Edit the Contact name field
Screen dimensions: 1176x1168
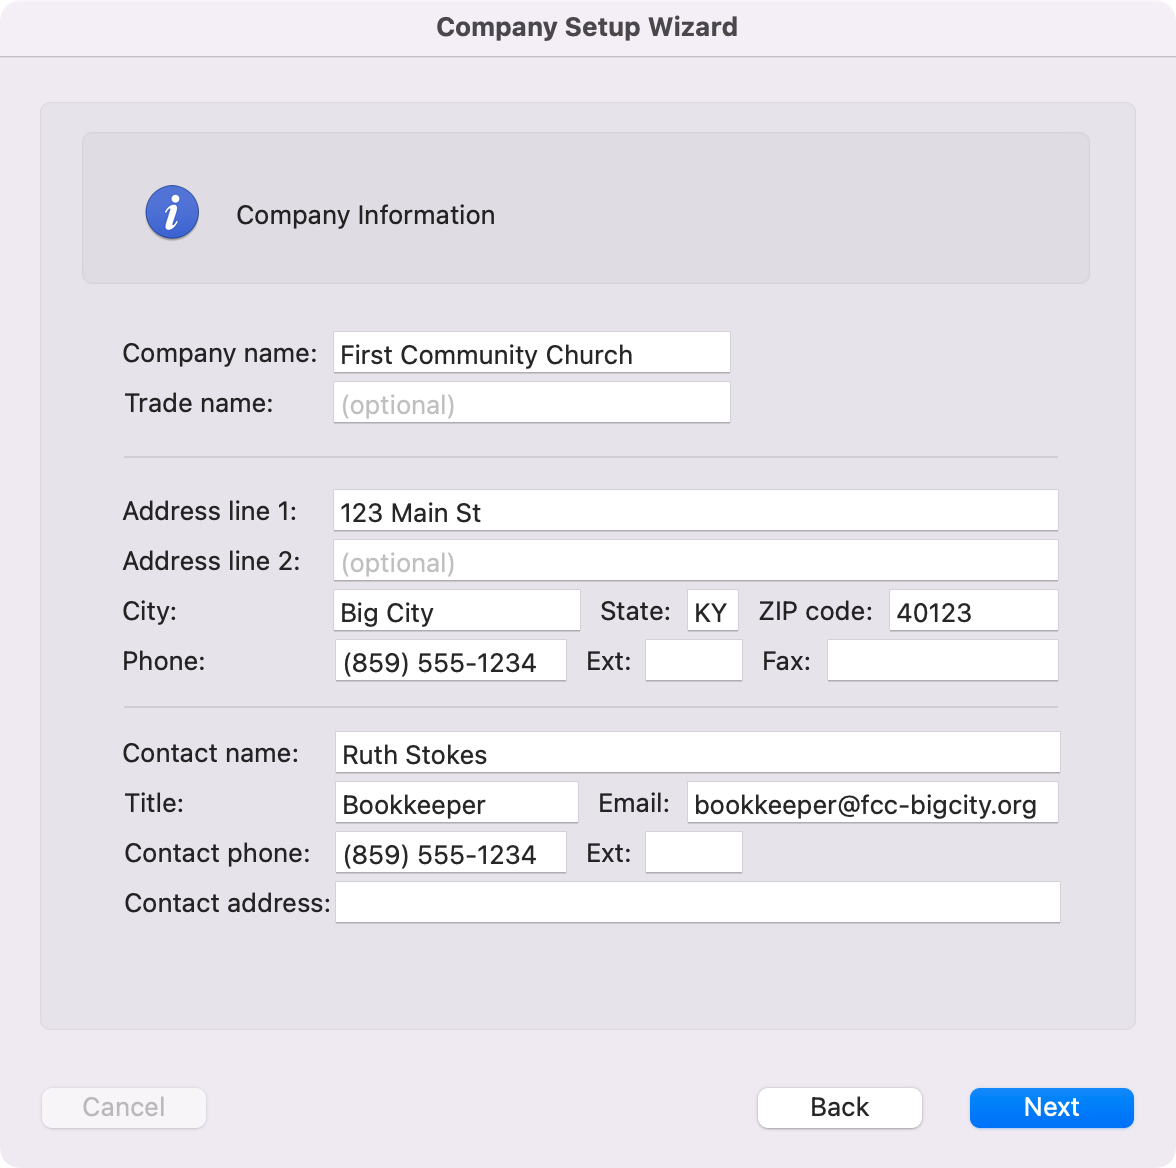coord(697,753)
